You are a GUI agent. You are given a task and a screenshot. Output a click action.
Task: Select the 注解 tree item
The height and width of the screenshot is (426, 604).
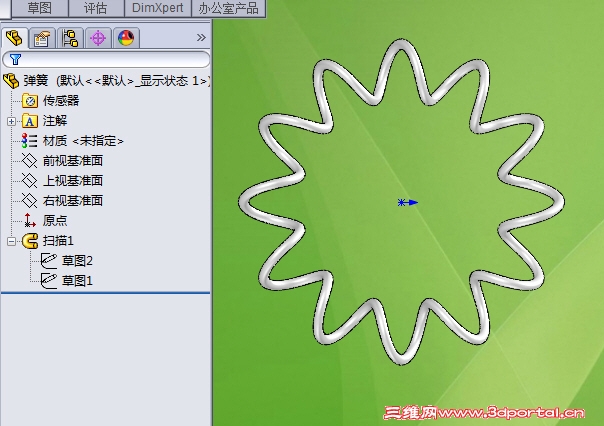tap(55, 121)
